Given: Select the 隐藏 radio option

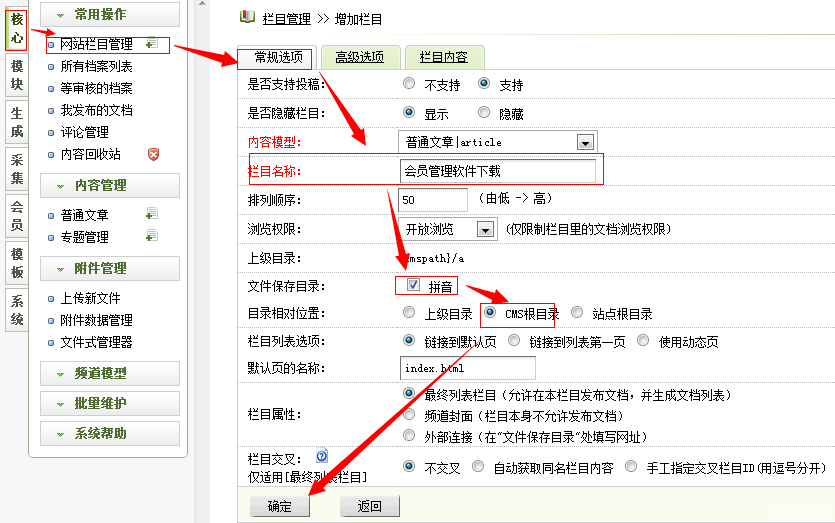Looking at the screenshot, I should point(484,113).
